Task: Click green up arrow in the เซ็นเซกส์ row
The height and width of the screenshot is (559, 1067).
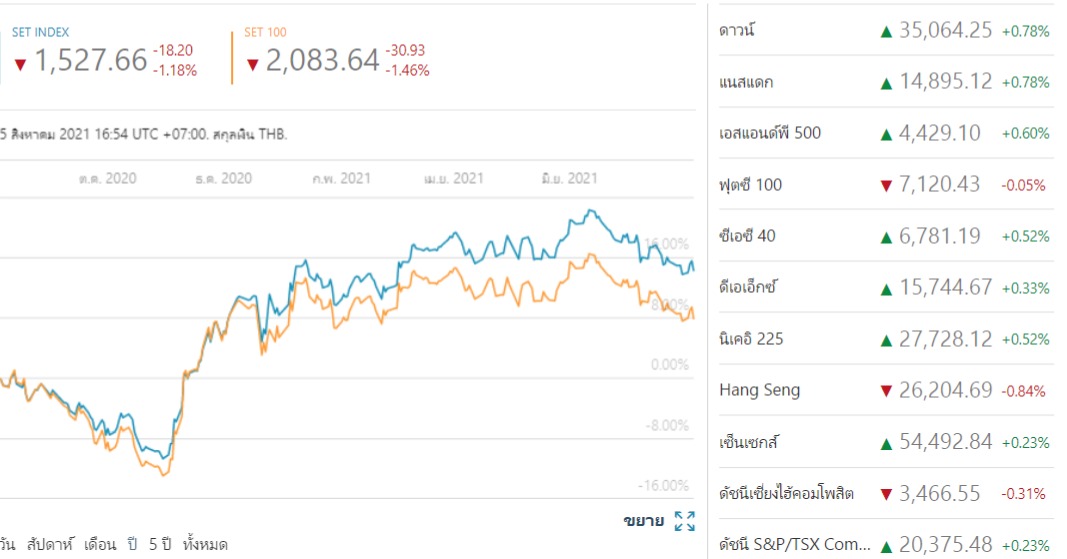Action: tap(885, 442)
